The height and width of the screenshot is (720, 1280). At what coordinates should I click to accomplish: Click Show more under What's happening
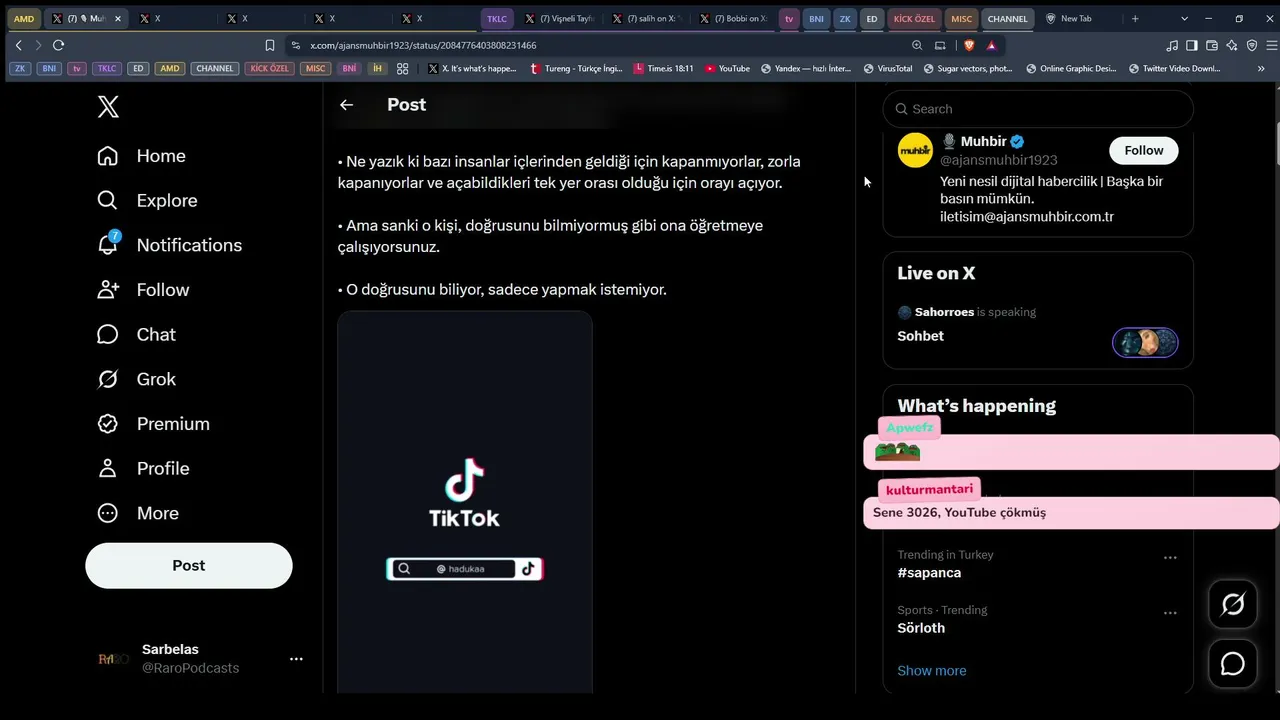click(x=932, y=671)
